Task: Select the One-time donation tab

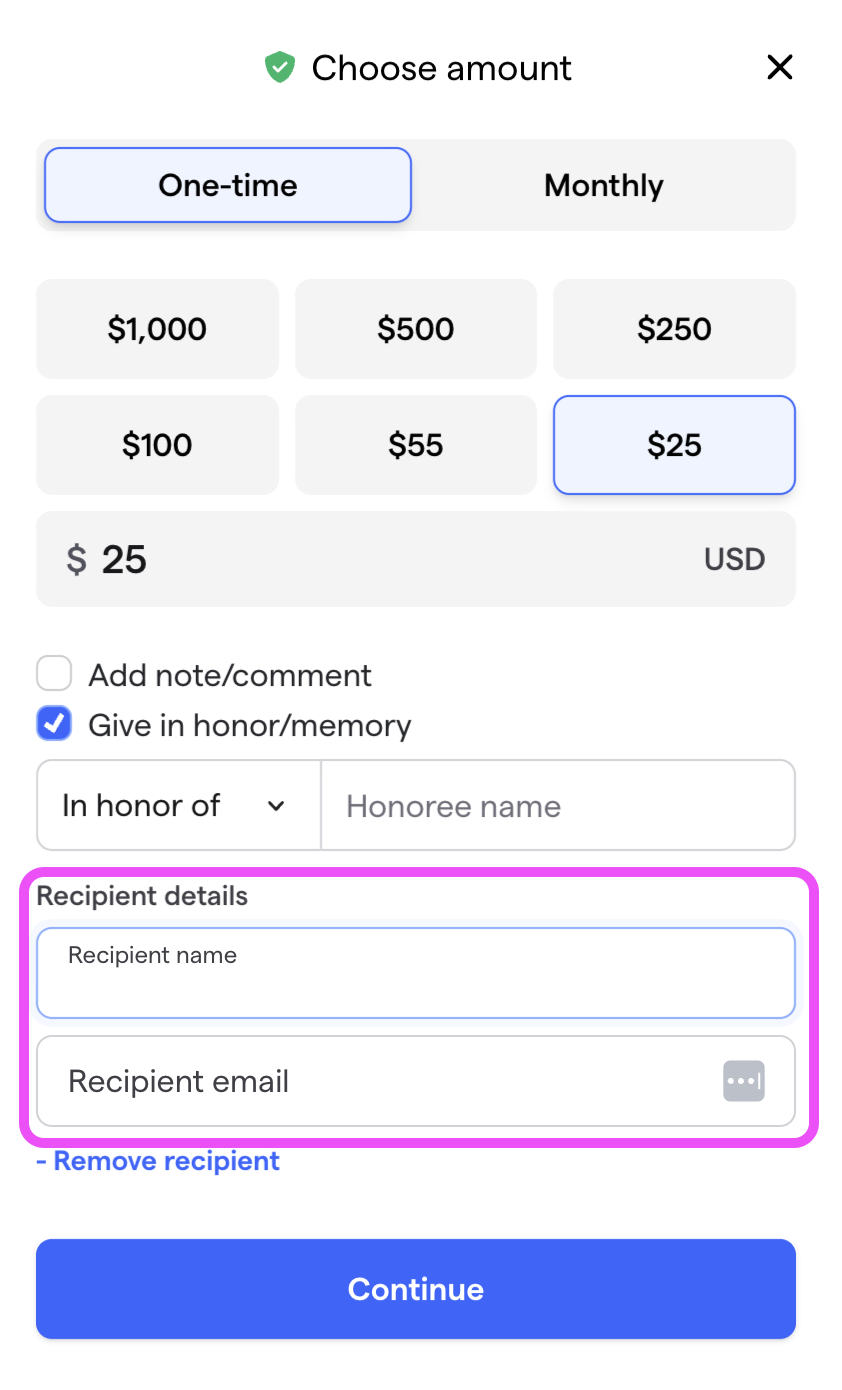Action: 228,185
